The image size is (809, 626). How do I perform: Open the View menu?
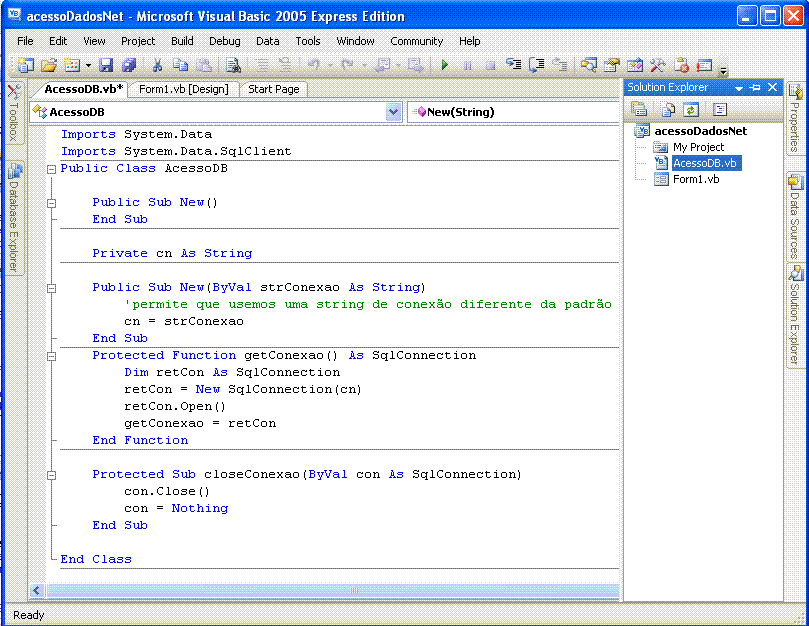click(x=94, y=41)
